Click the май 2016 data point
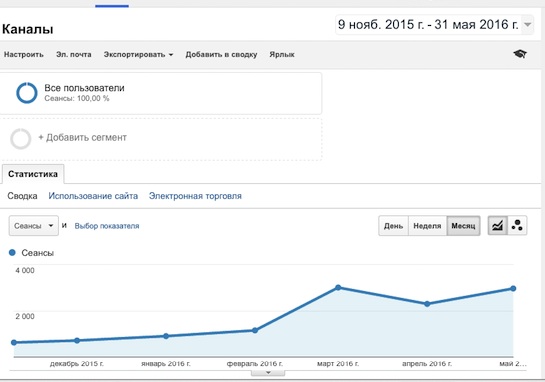Image resolution: width=545 pixels, height=382 pixels. coord(513,288)
